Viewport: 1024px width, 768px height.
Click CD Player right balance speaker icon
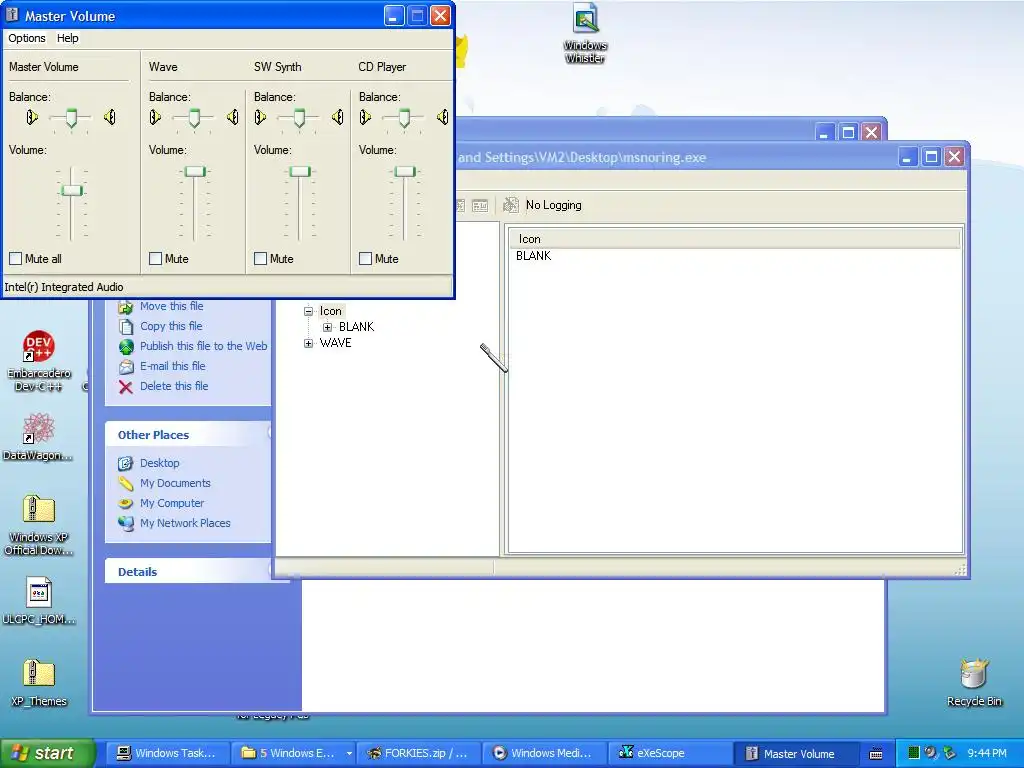pyautogui.click(x=443, y=118)
